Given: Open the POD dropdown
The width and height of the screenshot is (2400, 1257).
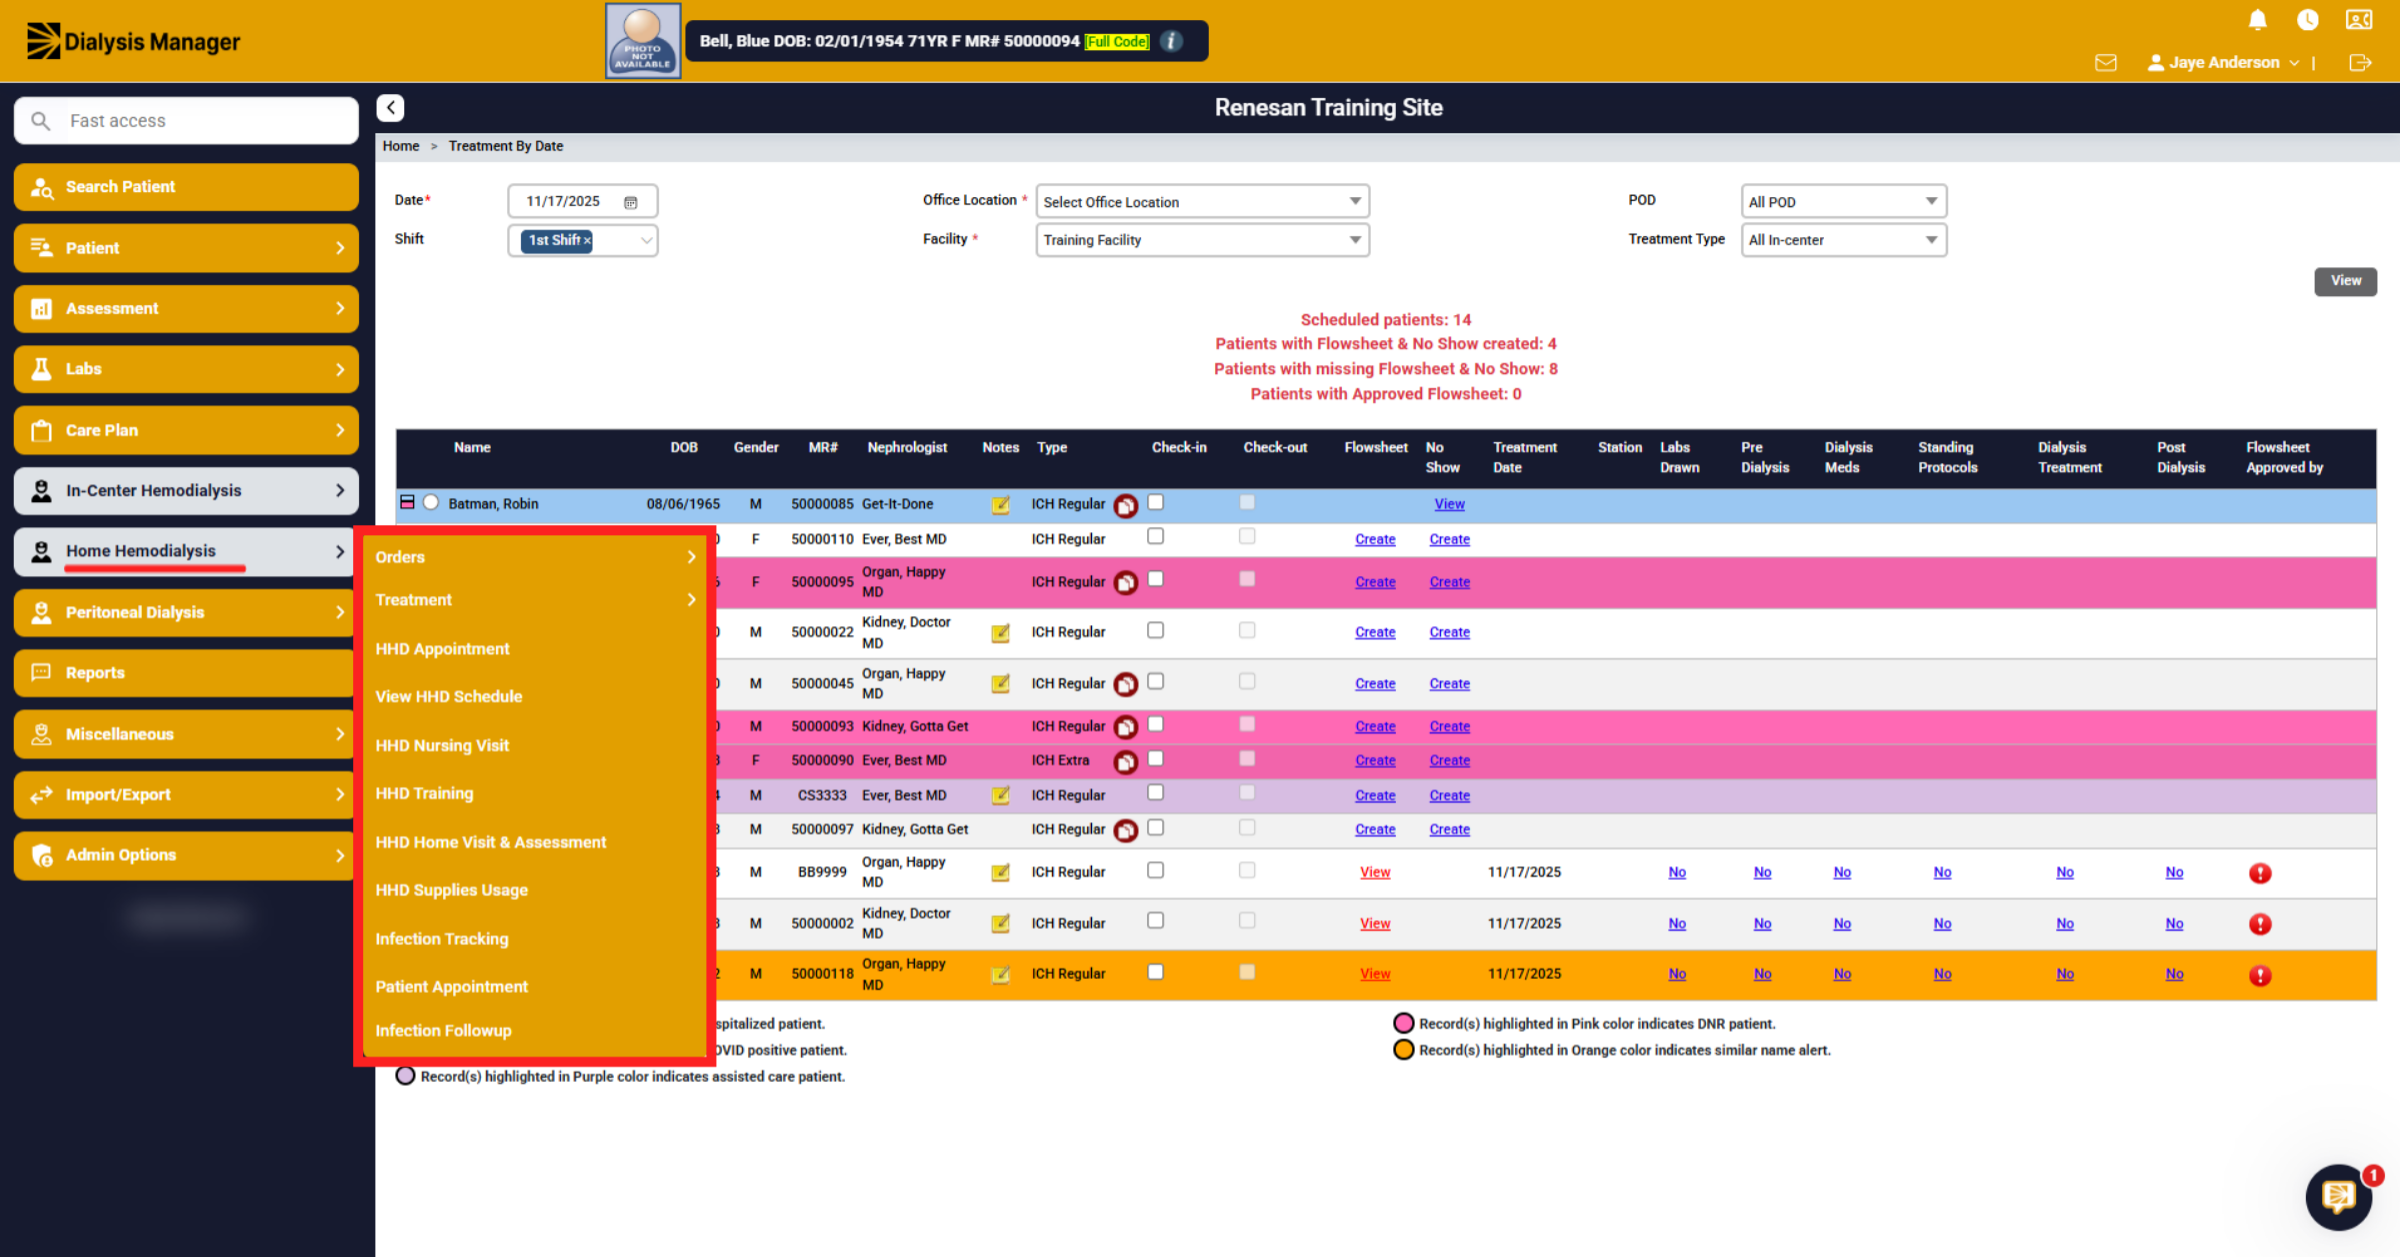Looking at the screenshot, I should pos(1843,202).
